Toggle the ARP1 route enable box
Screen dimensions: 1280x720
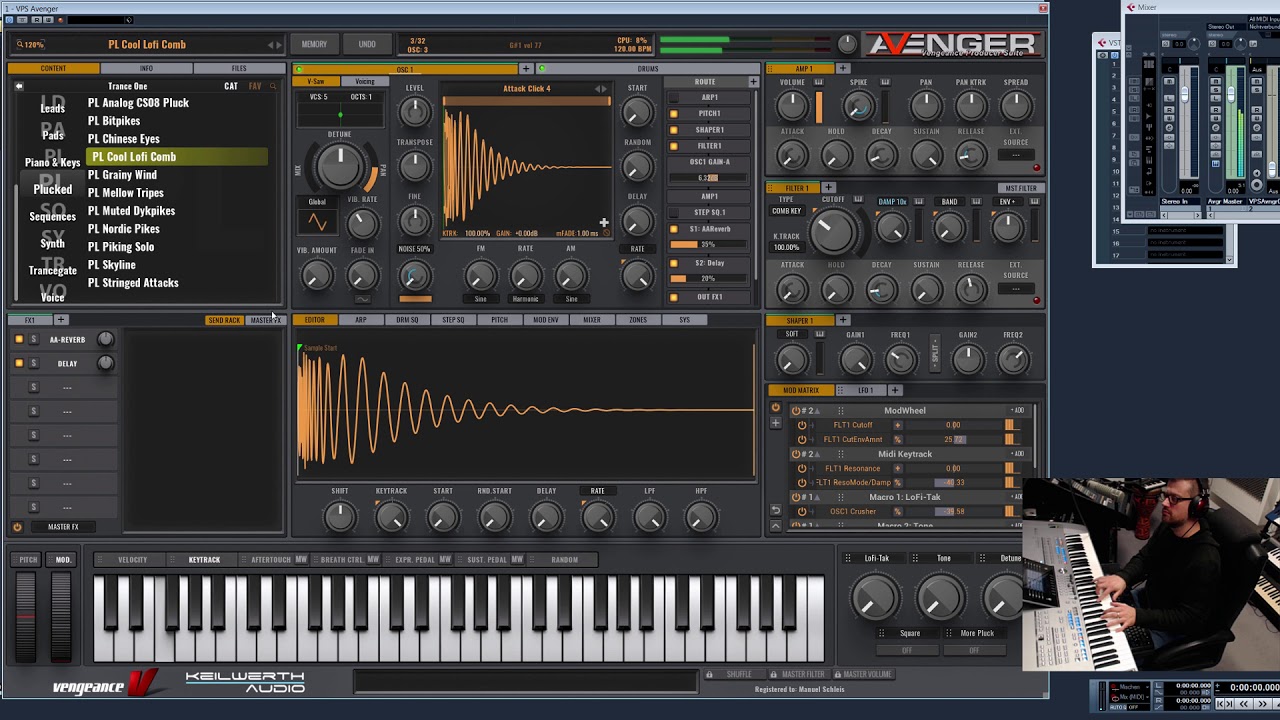click(673, 98)
